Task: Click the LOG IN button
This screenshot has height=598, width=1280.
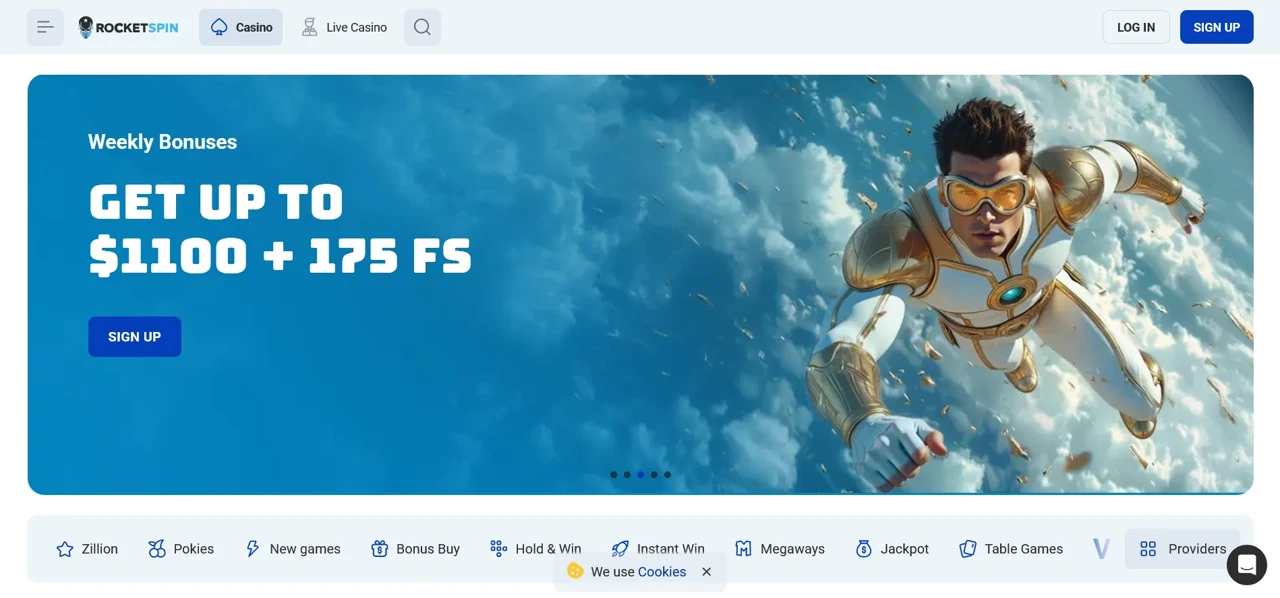Action: tap(1136, 27)
